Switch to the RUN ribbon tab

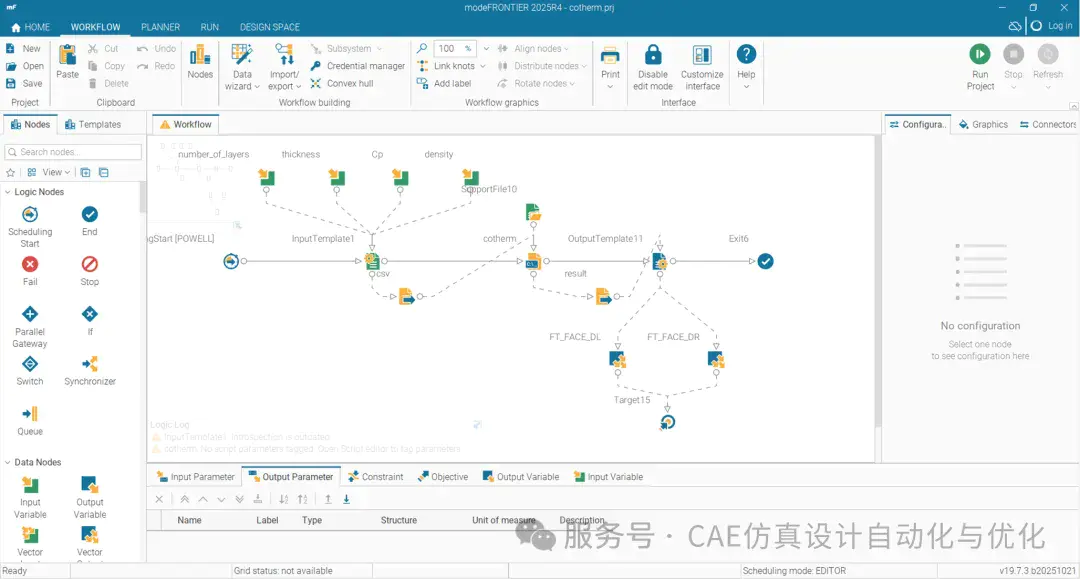(209, 27)
